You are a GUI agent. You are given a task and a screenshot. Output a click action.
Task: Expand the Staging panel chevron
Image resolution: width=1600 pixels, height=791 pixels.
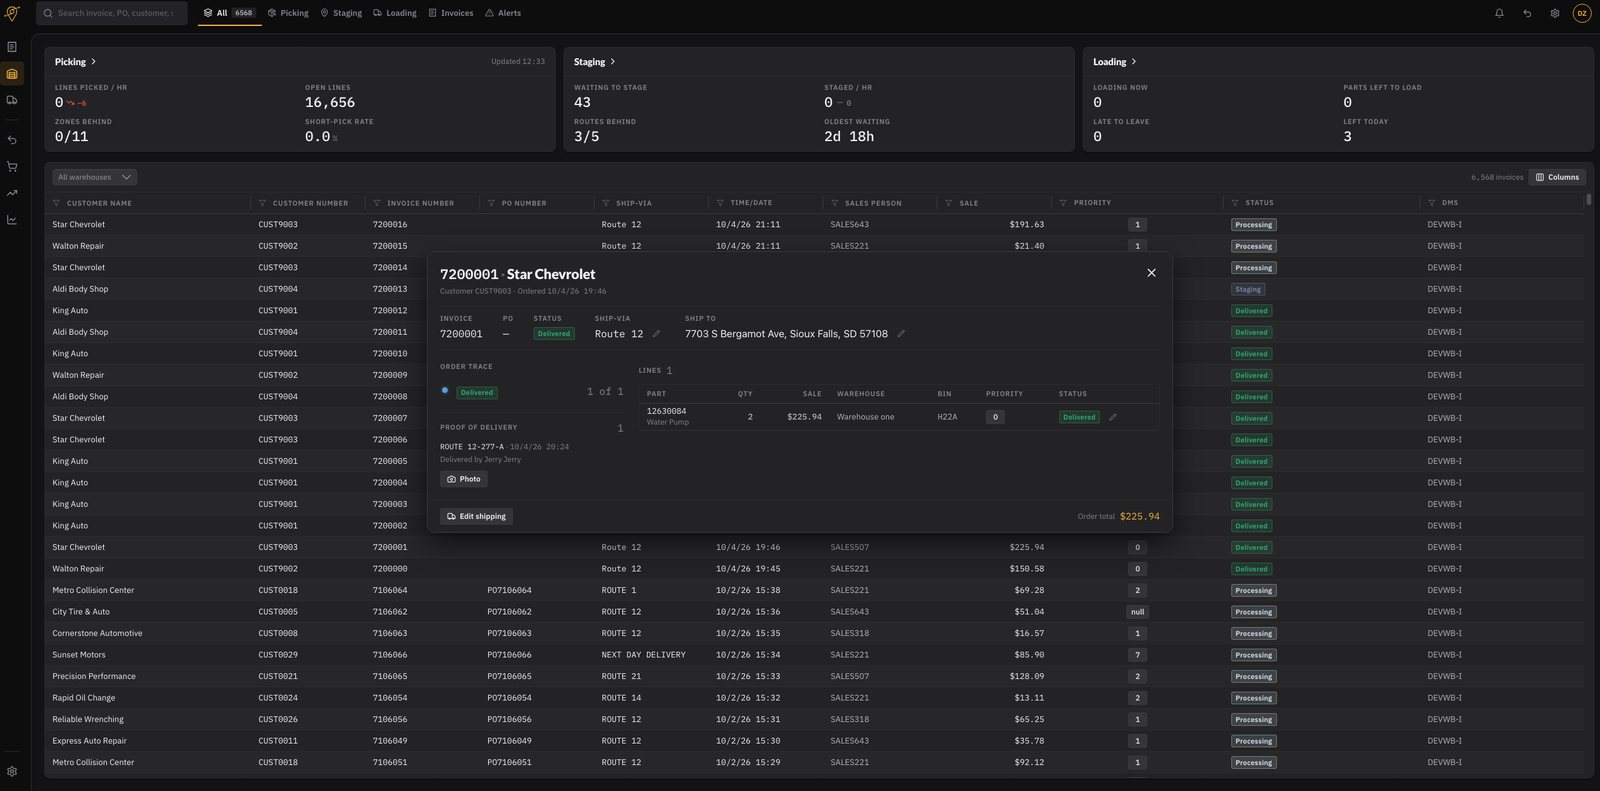(x=612, y=62)
